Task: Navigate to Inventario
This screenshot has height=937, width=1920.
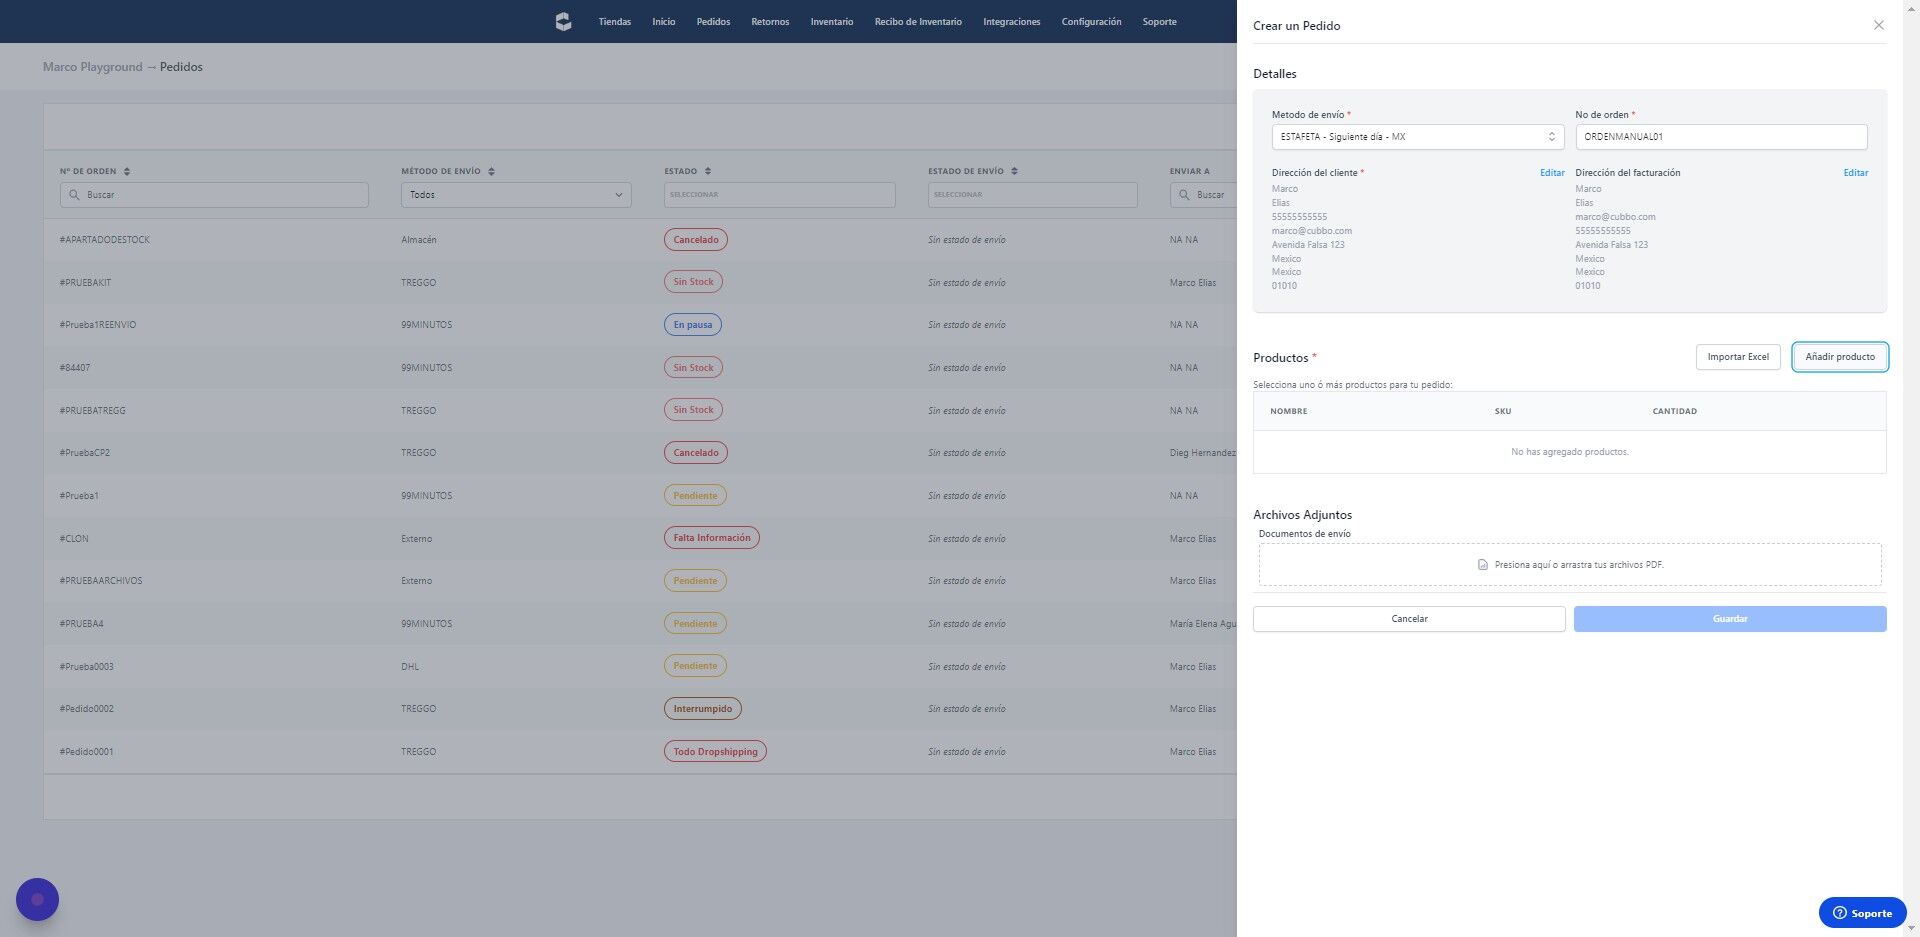Action: [832, 21]
